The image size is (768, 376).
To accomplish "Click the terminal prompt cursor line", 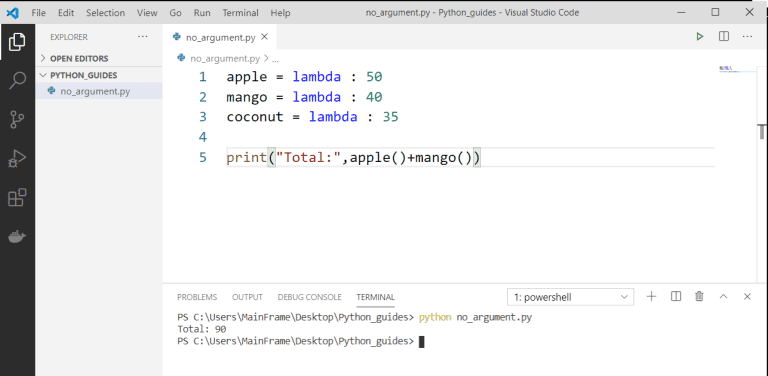I will [301, 341].
